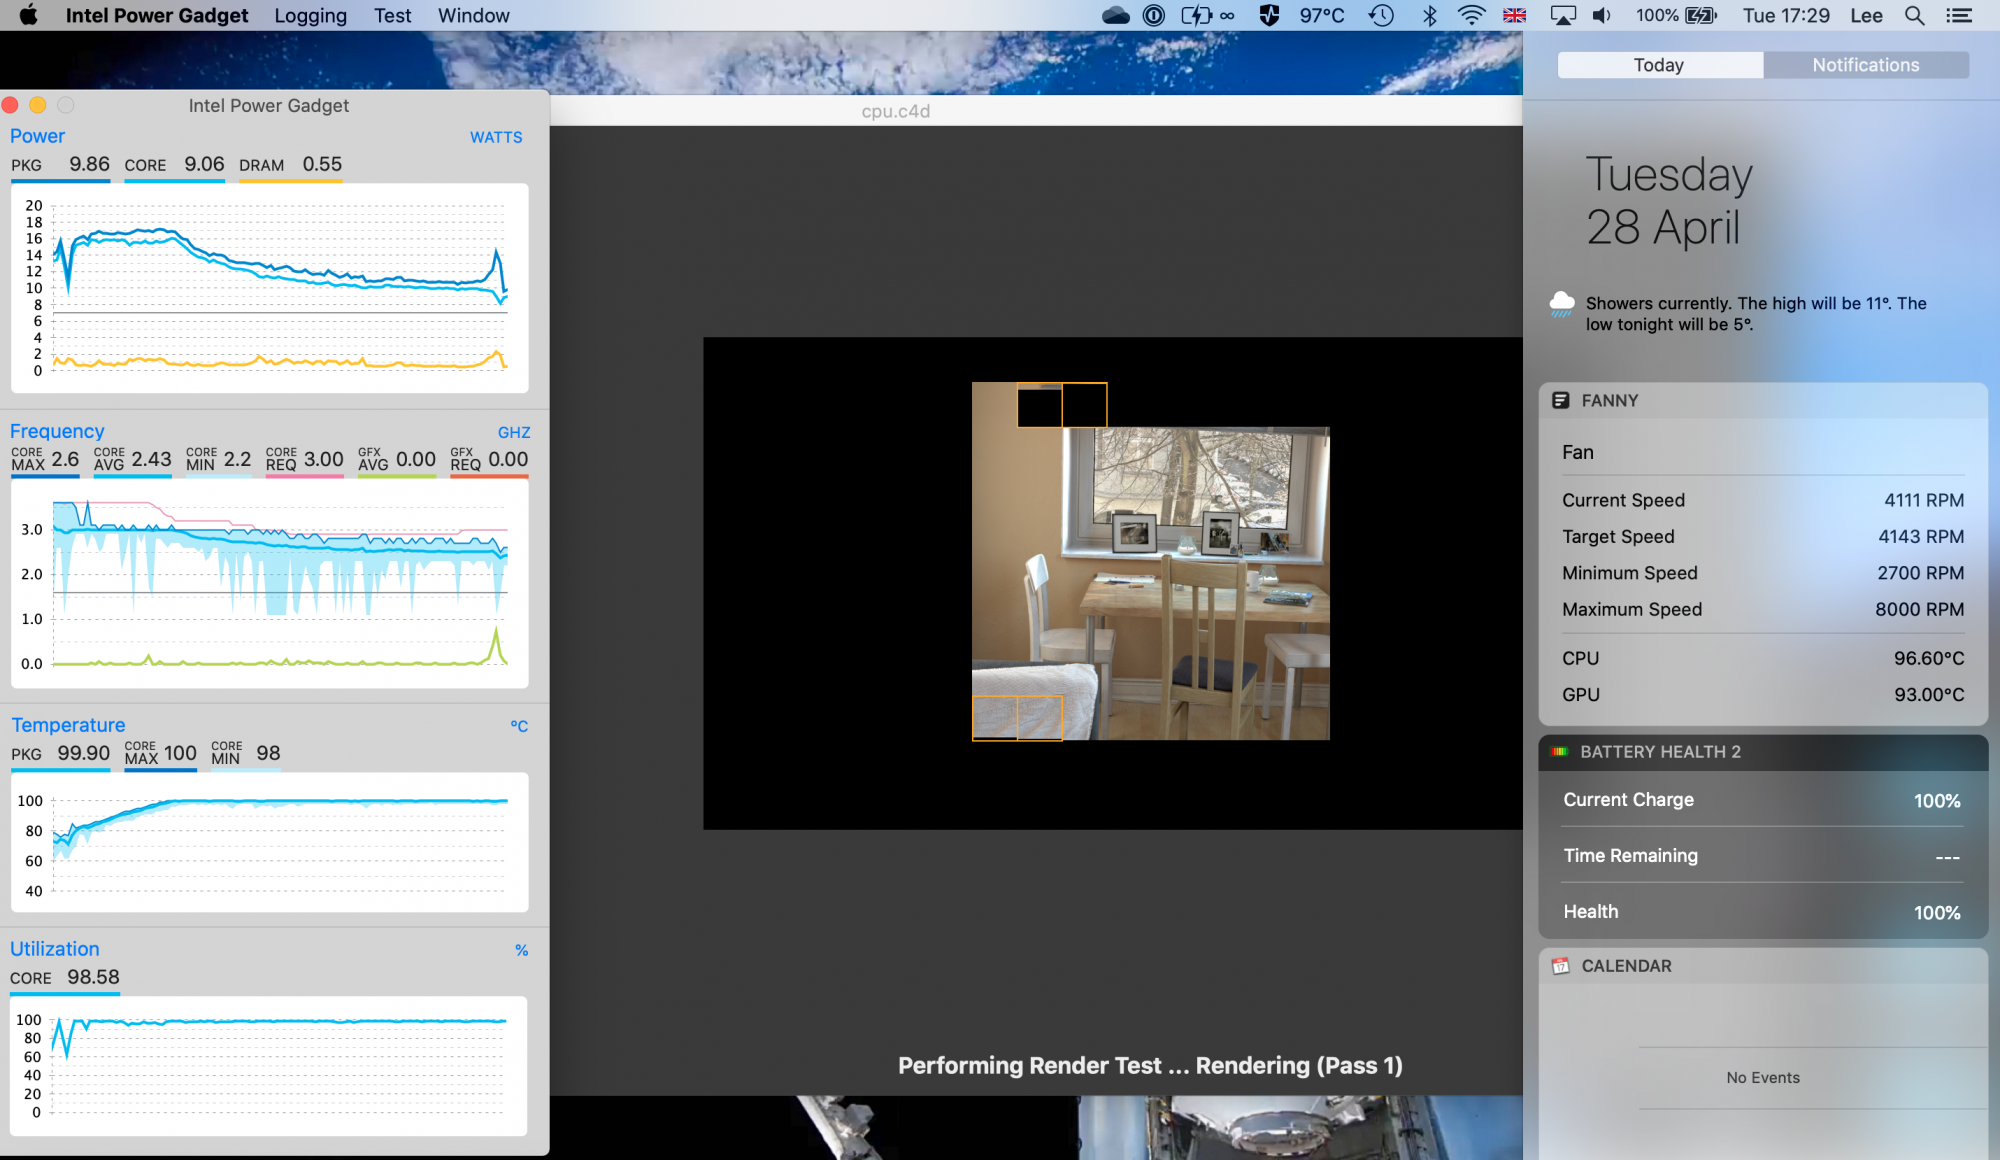Open Spotlight search magnifier
Screen dimensions: 2000x1160
pos(1914,15)
